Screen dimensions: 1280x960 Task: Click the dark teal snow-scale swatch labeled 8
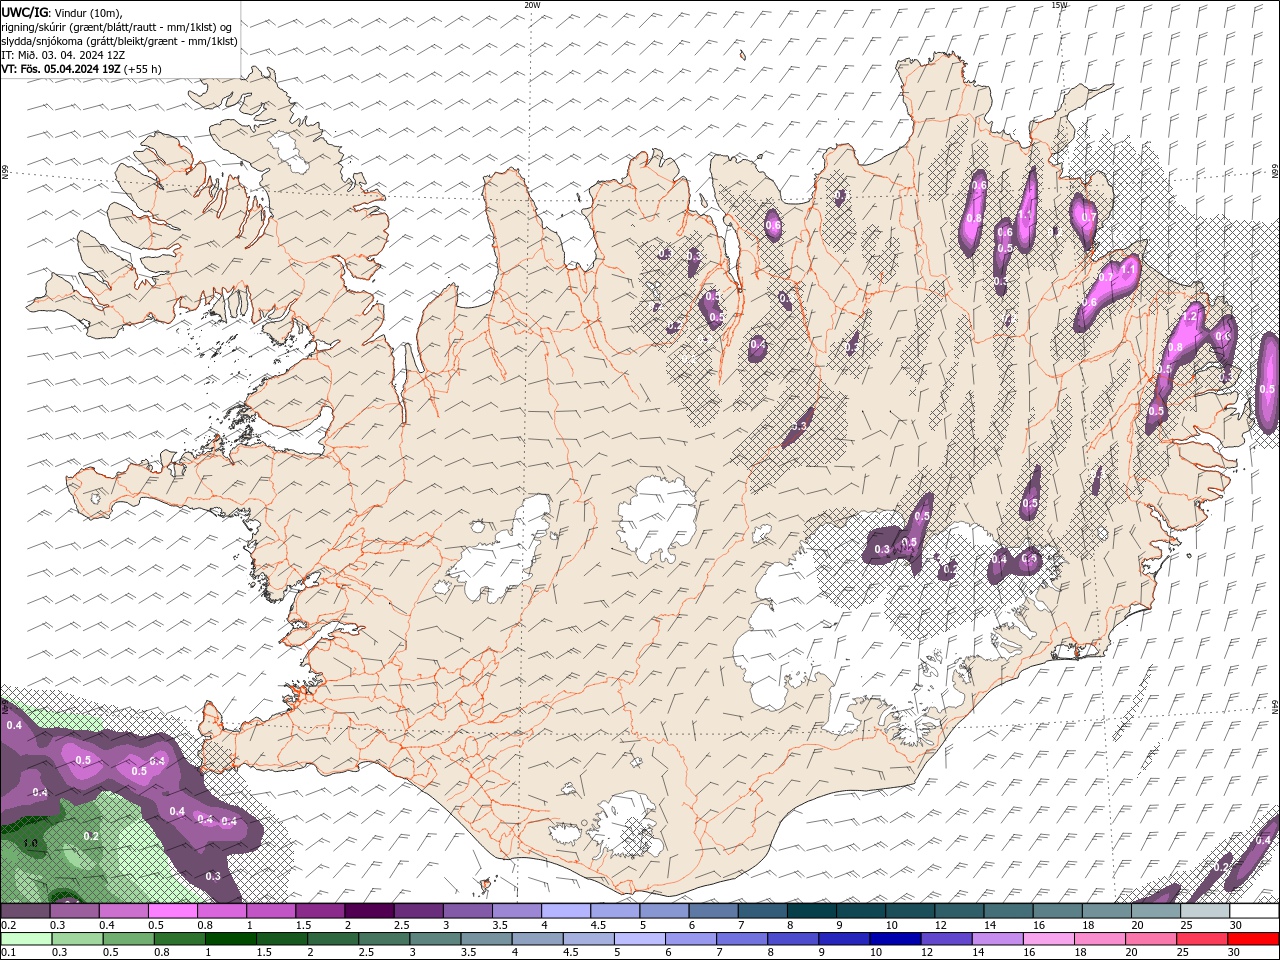[x=811, y=911]
